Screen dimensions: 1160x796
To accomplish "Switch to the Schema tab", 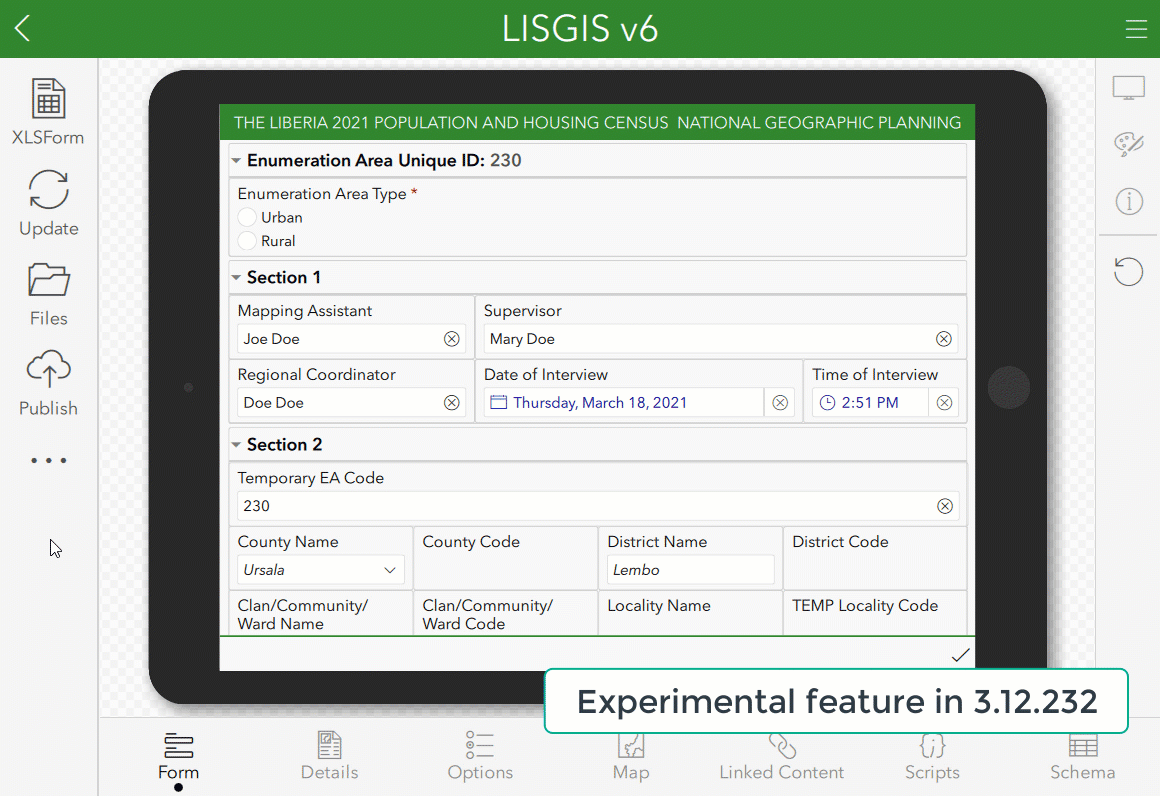I will [x=1083, y=756].
